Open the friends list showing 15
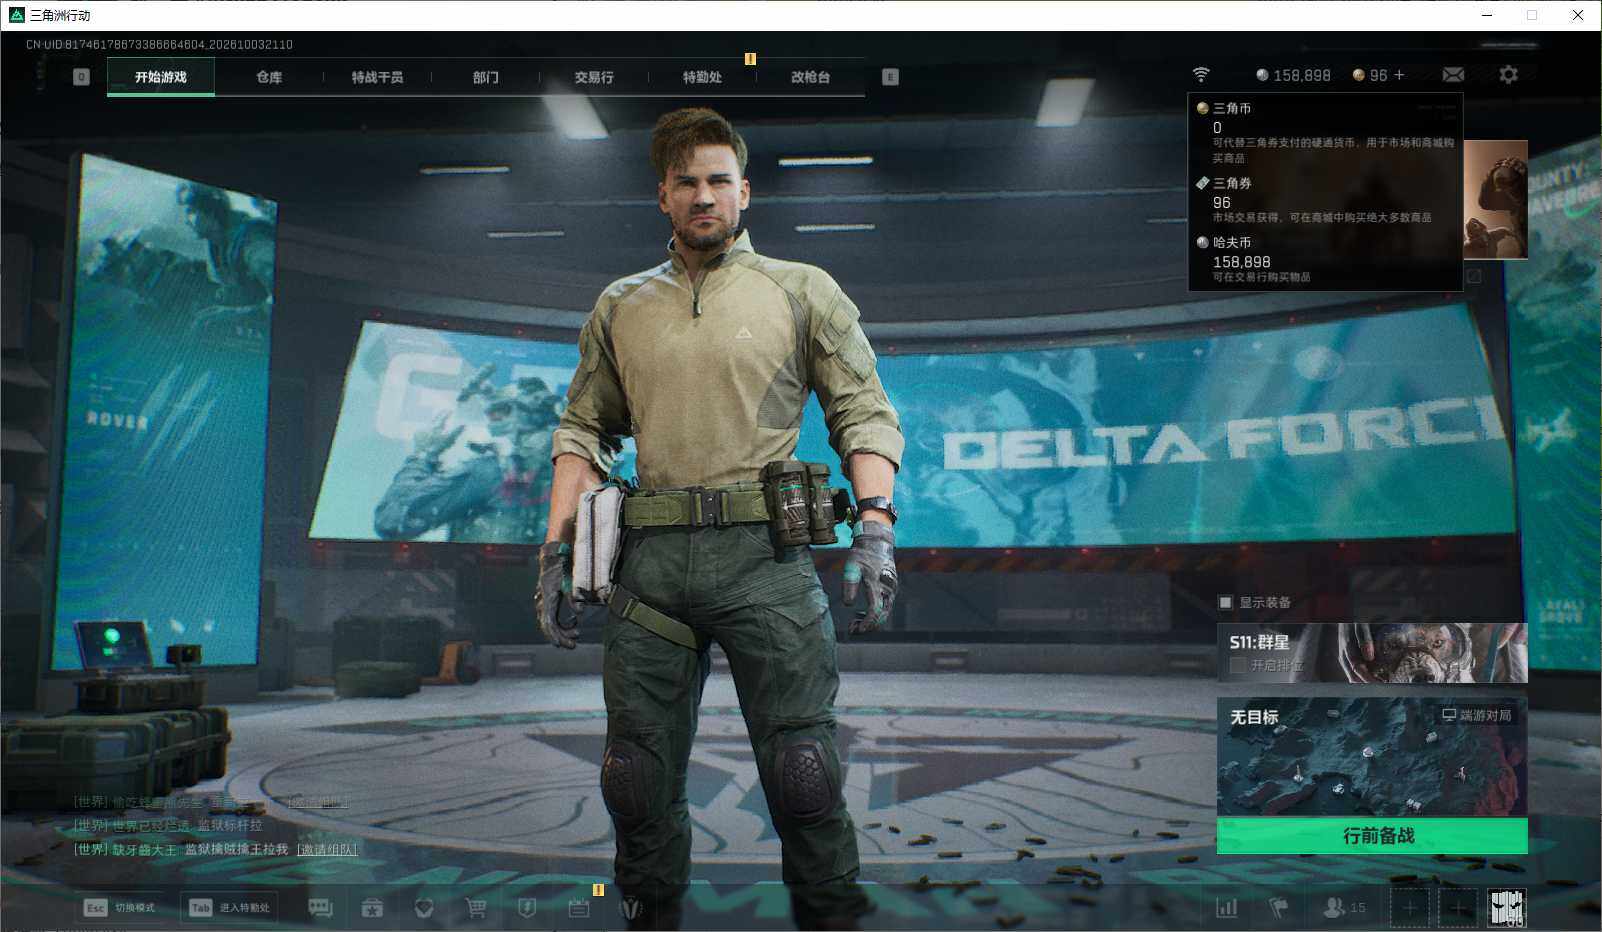This screenshot has height=932, width=1602. coord(1344,908)
